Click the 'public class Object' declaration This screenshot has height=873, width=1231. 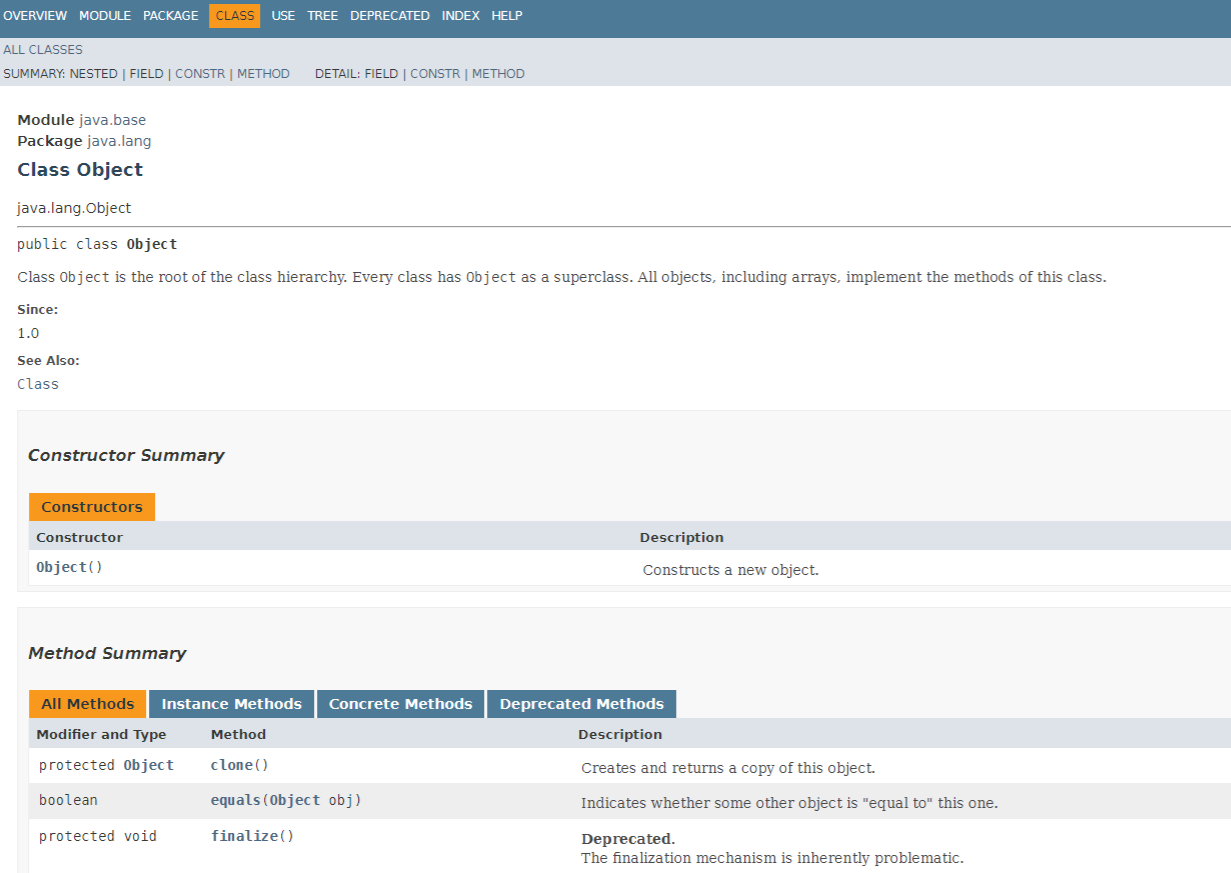[x=97, y=244]
